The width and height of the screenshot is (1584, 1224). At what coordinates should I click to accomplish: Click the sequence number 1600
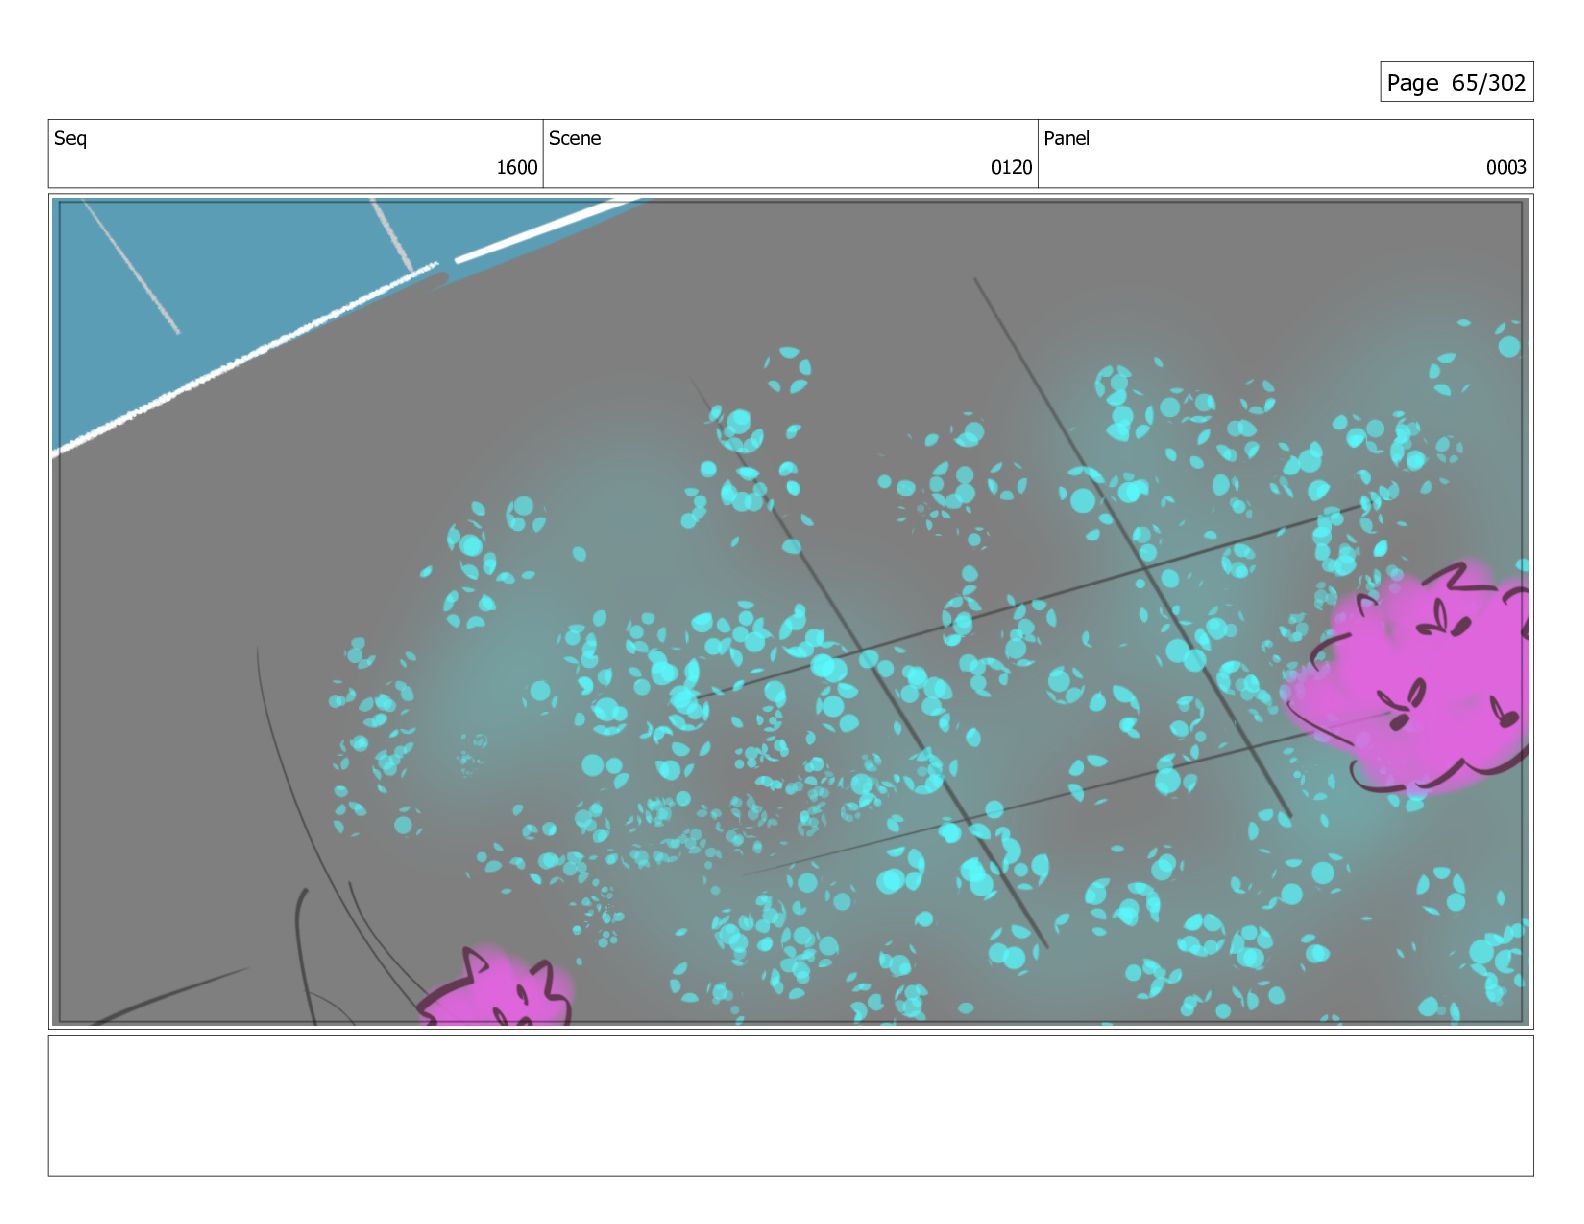[517, 167]
